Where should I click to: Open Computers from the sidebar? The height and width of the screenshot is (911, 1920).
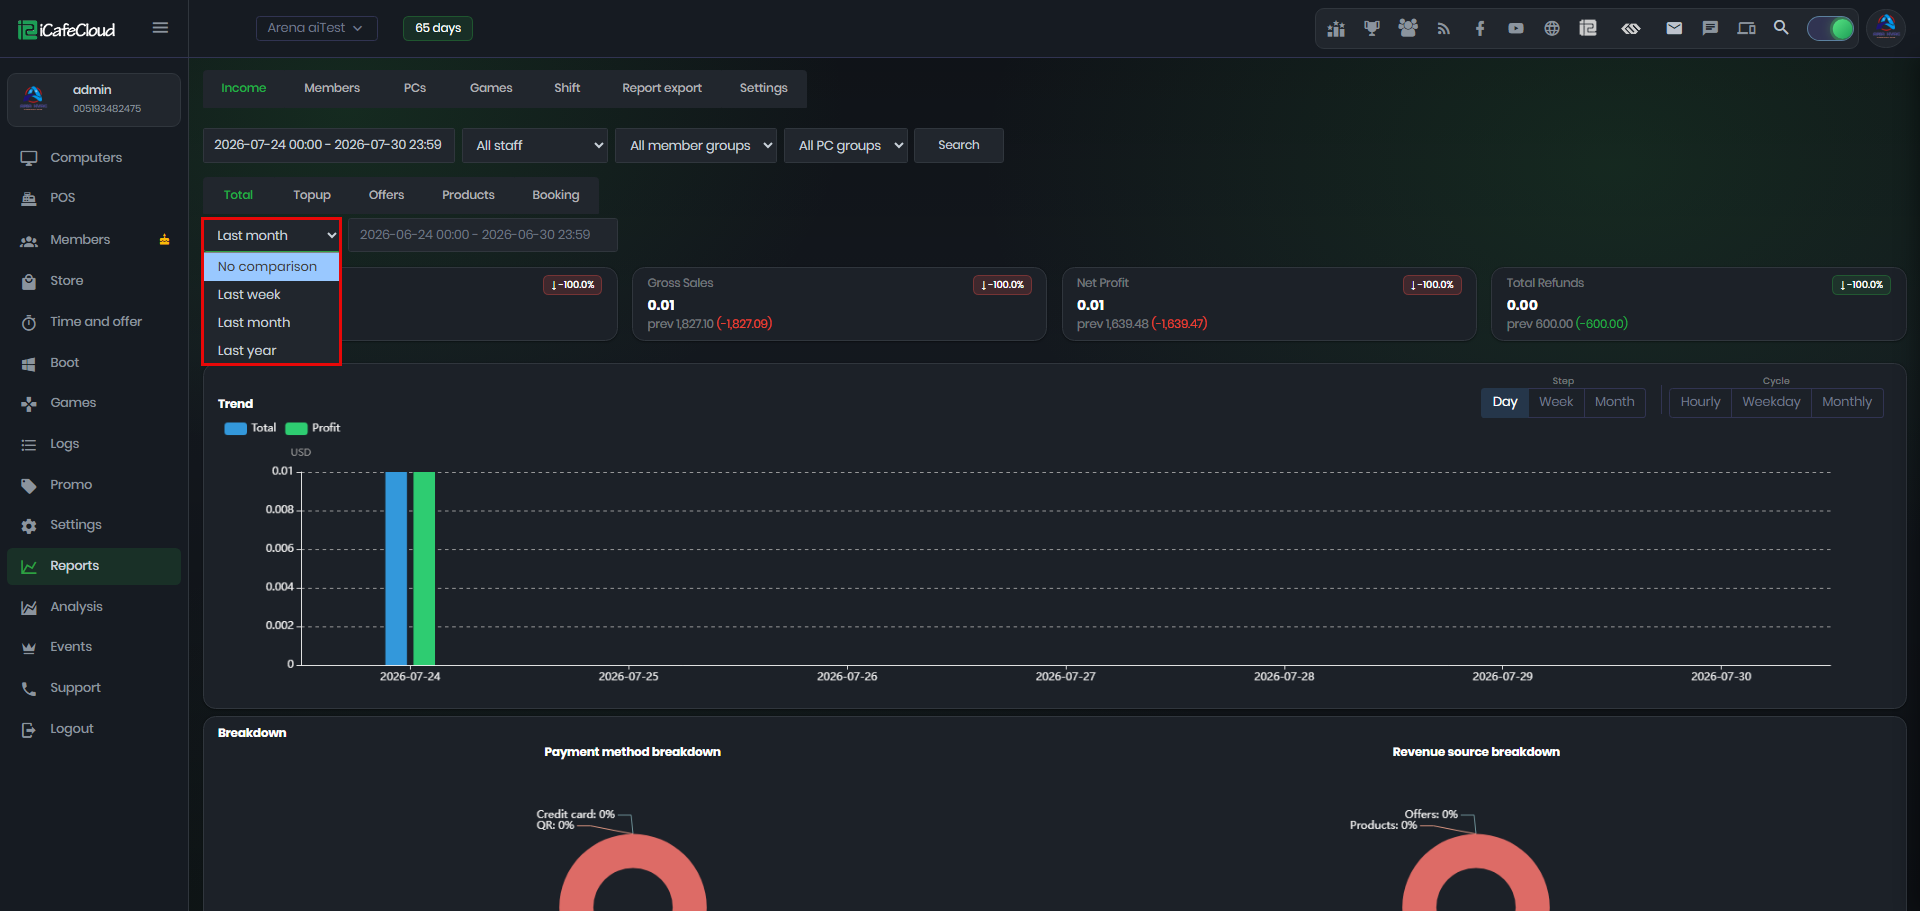coord(94,158)
